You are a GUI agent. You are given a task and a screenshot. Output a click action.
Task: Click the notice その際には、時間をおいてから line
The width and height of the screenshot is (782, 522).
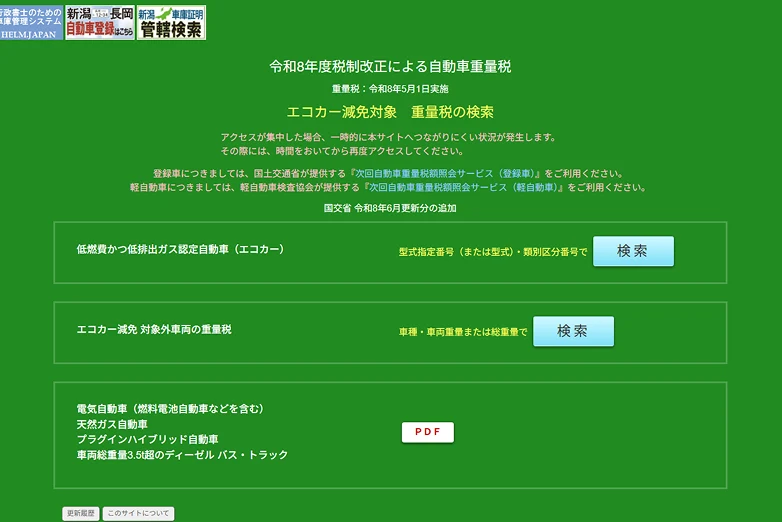point(342,151)
